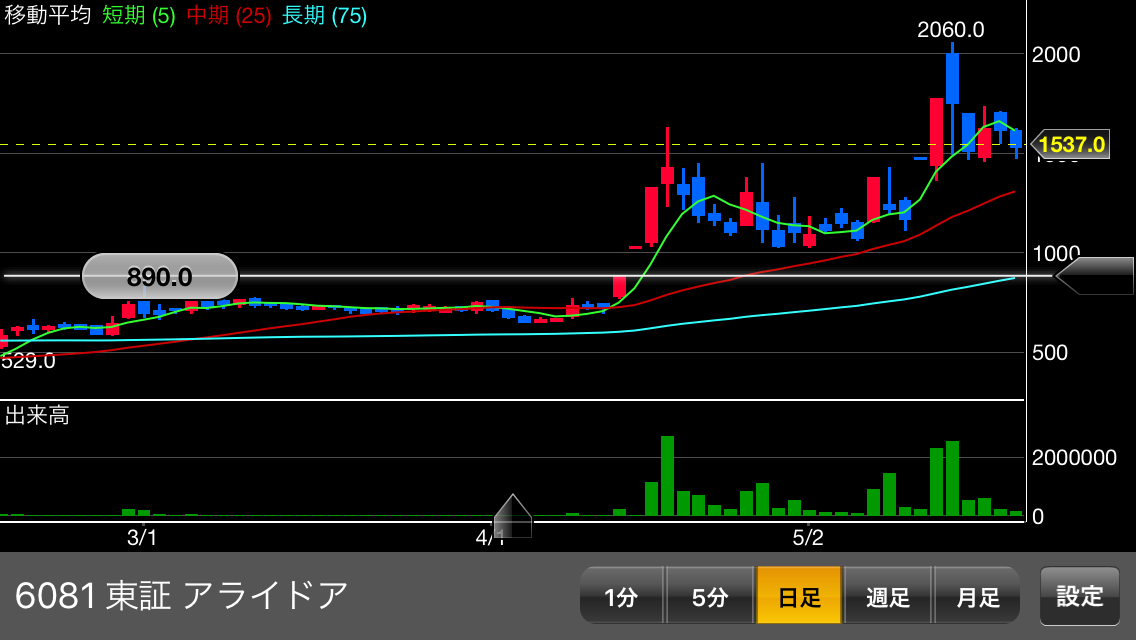Tap the 890.0 price cursor bubble
The height and width of the screenshot is (640, 1136).
point(160,277)
